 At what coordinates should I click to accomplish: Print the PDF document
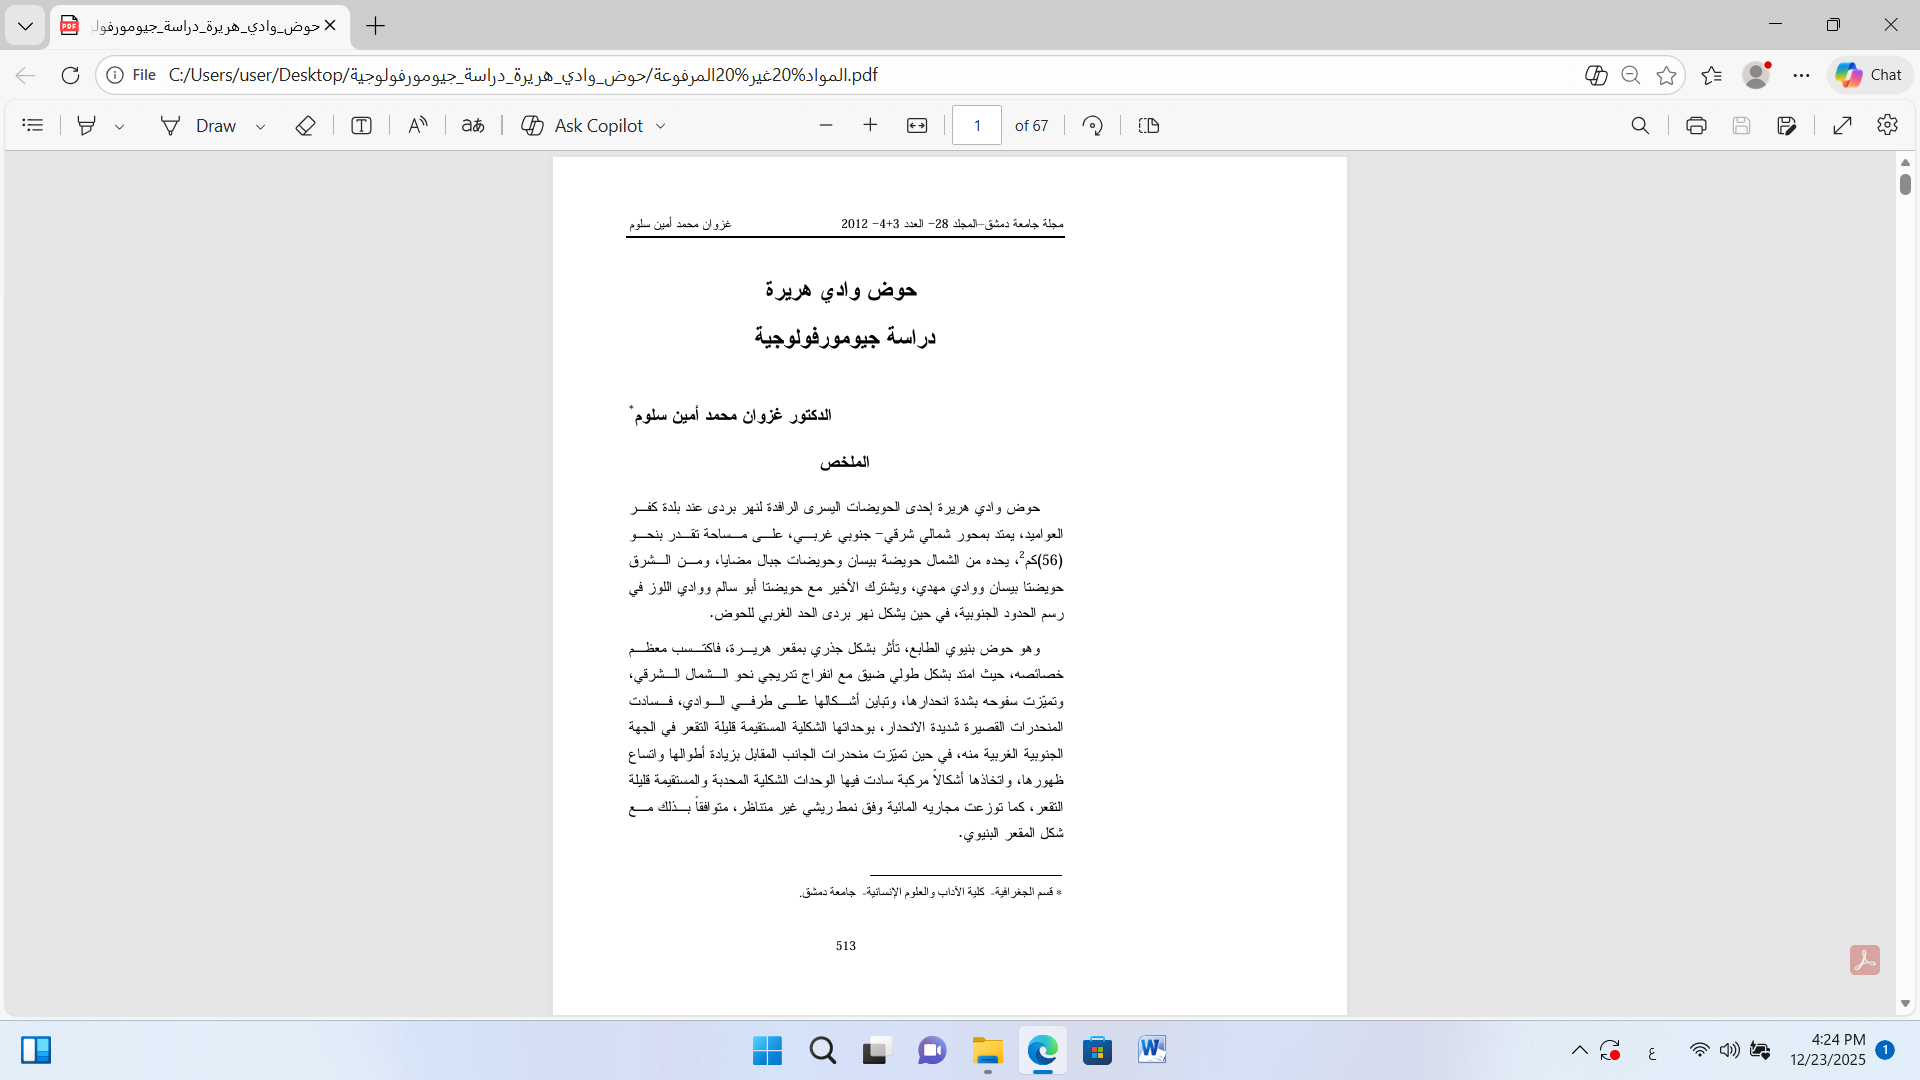[x=1696, y=125]
